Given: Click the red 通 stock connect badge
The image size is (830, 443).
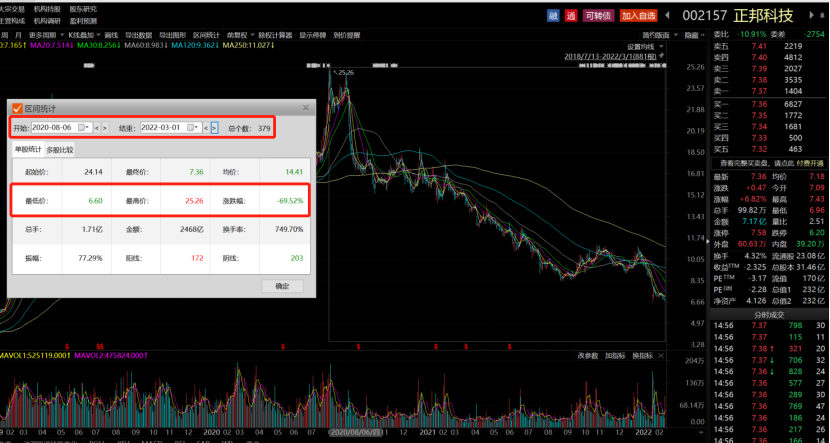Looking at the screenshot, I should click(571, 16).
